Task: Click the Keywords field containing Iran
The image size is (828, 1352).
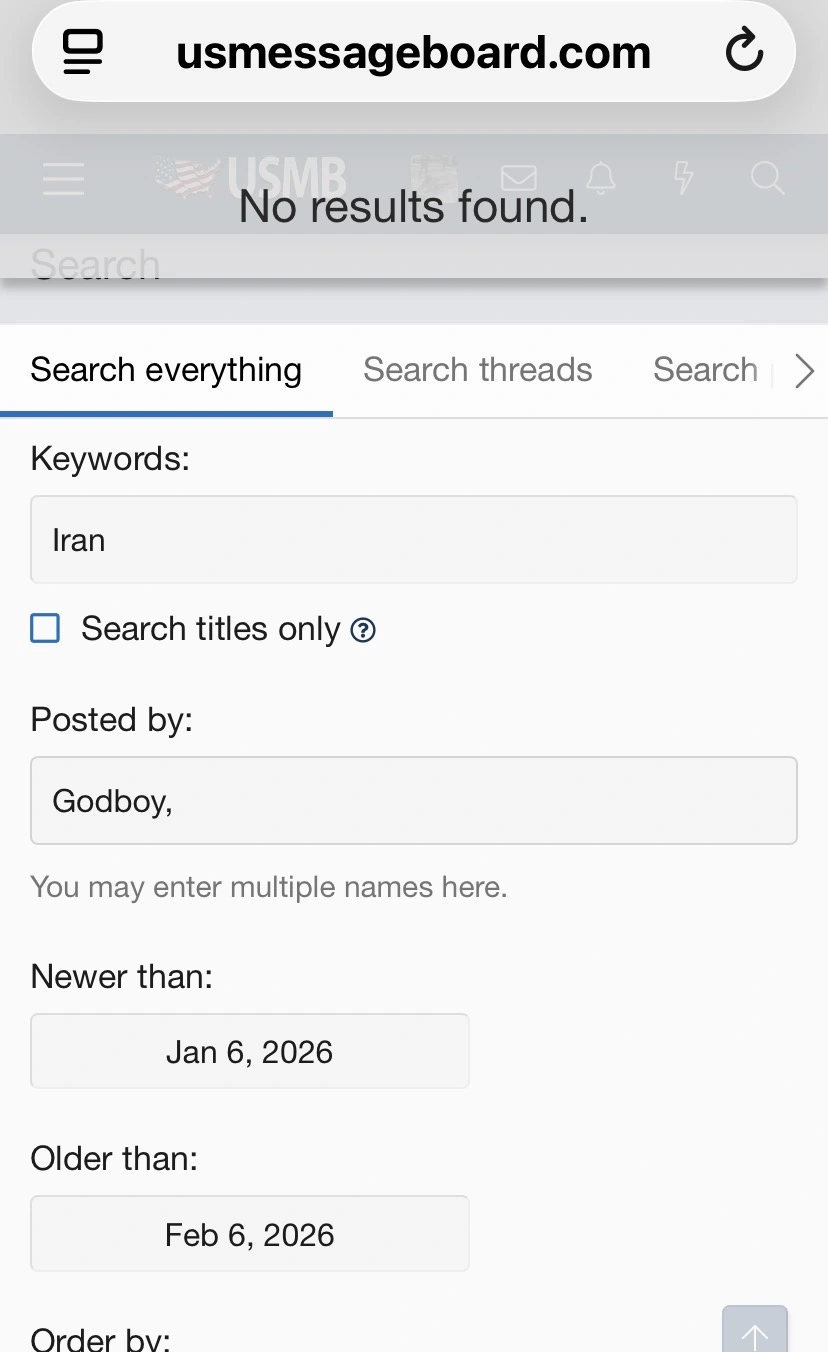Action: [414, 540]
